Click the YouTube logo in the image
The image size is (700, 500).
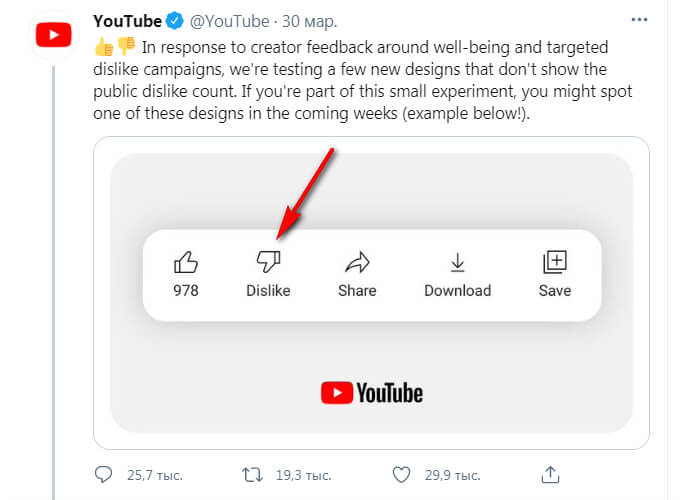point(372,392)
